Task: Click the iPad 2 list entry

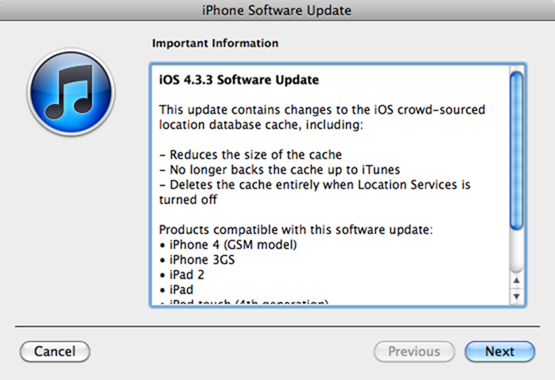Action: (x=182, y=275)
